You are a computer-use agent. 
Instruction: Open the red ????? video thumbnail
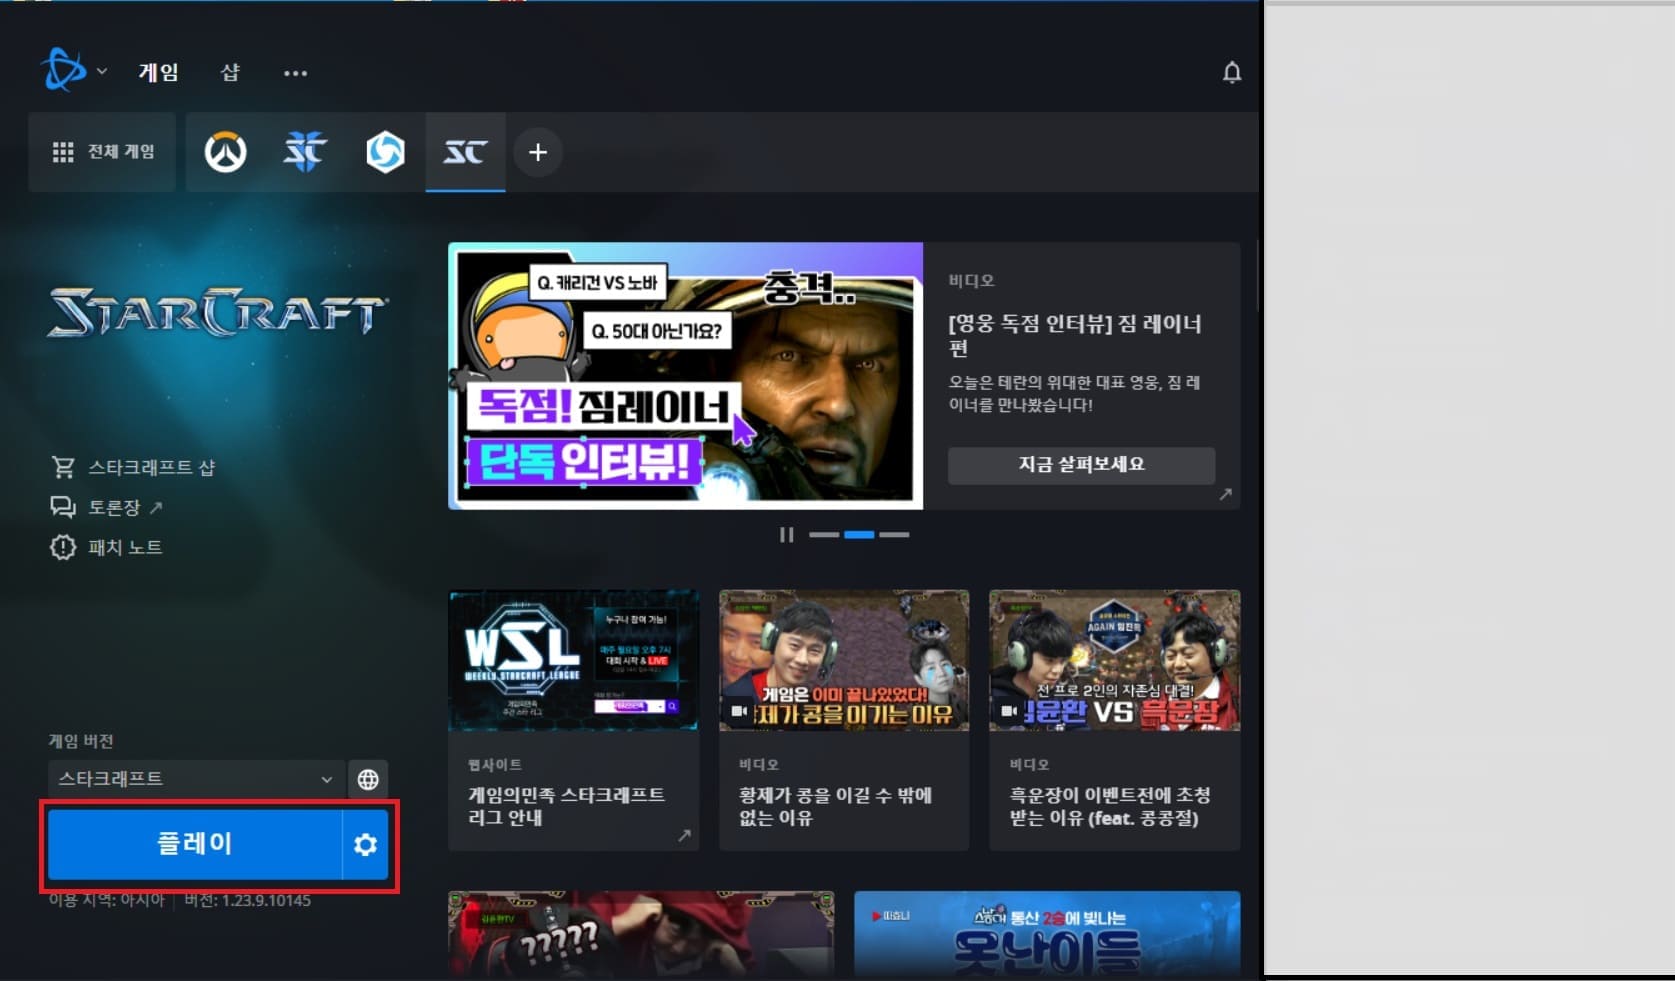point(641,935)
